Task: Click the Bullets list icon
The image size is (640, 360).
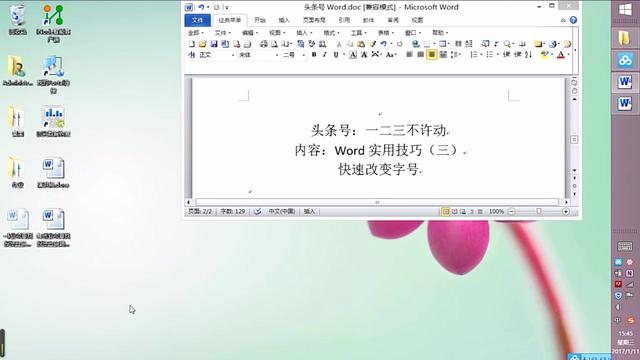Action: click(490, 55)
